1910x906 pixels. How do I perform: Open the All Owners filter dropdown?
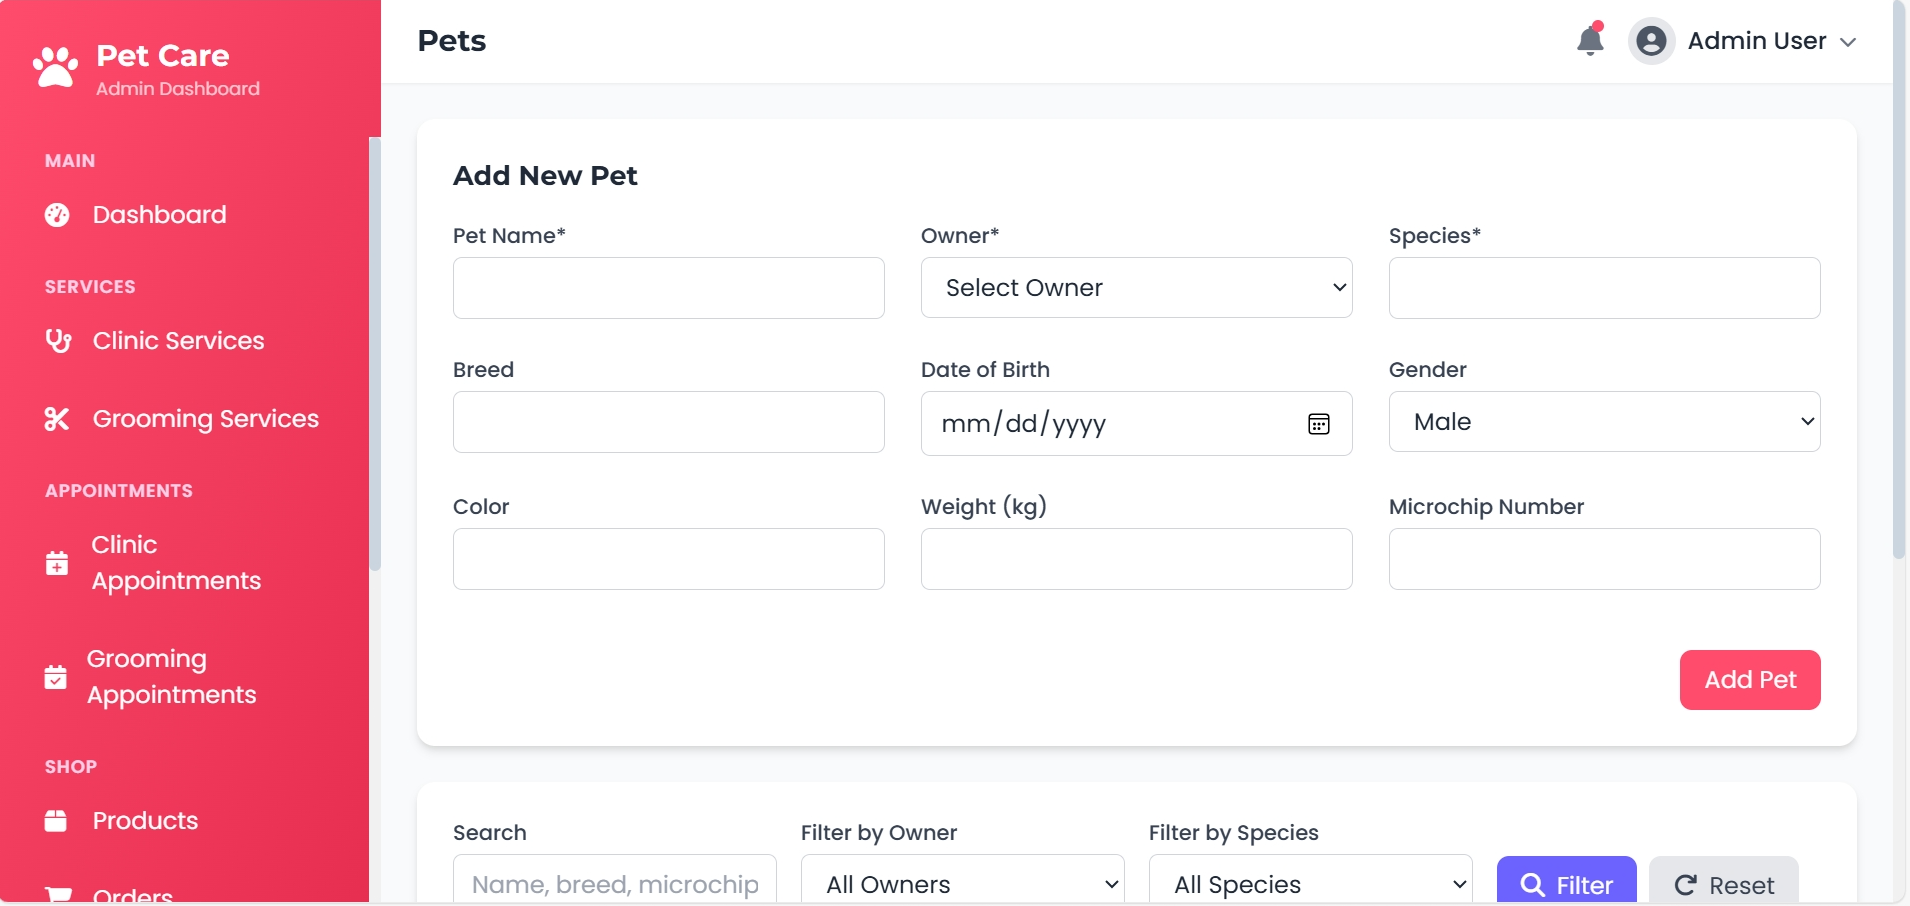coord(962,884)
